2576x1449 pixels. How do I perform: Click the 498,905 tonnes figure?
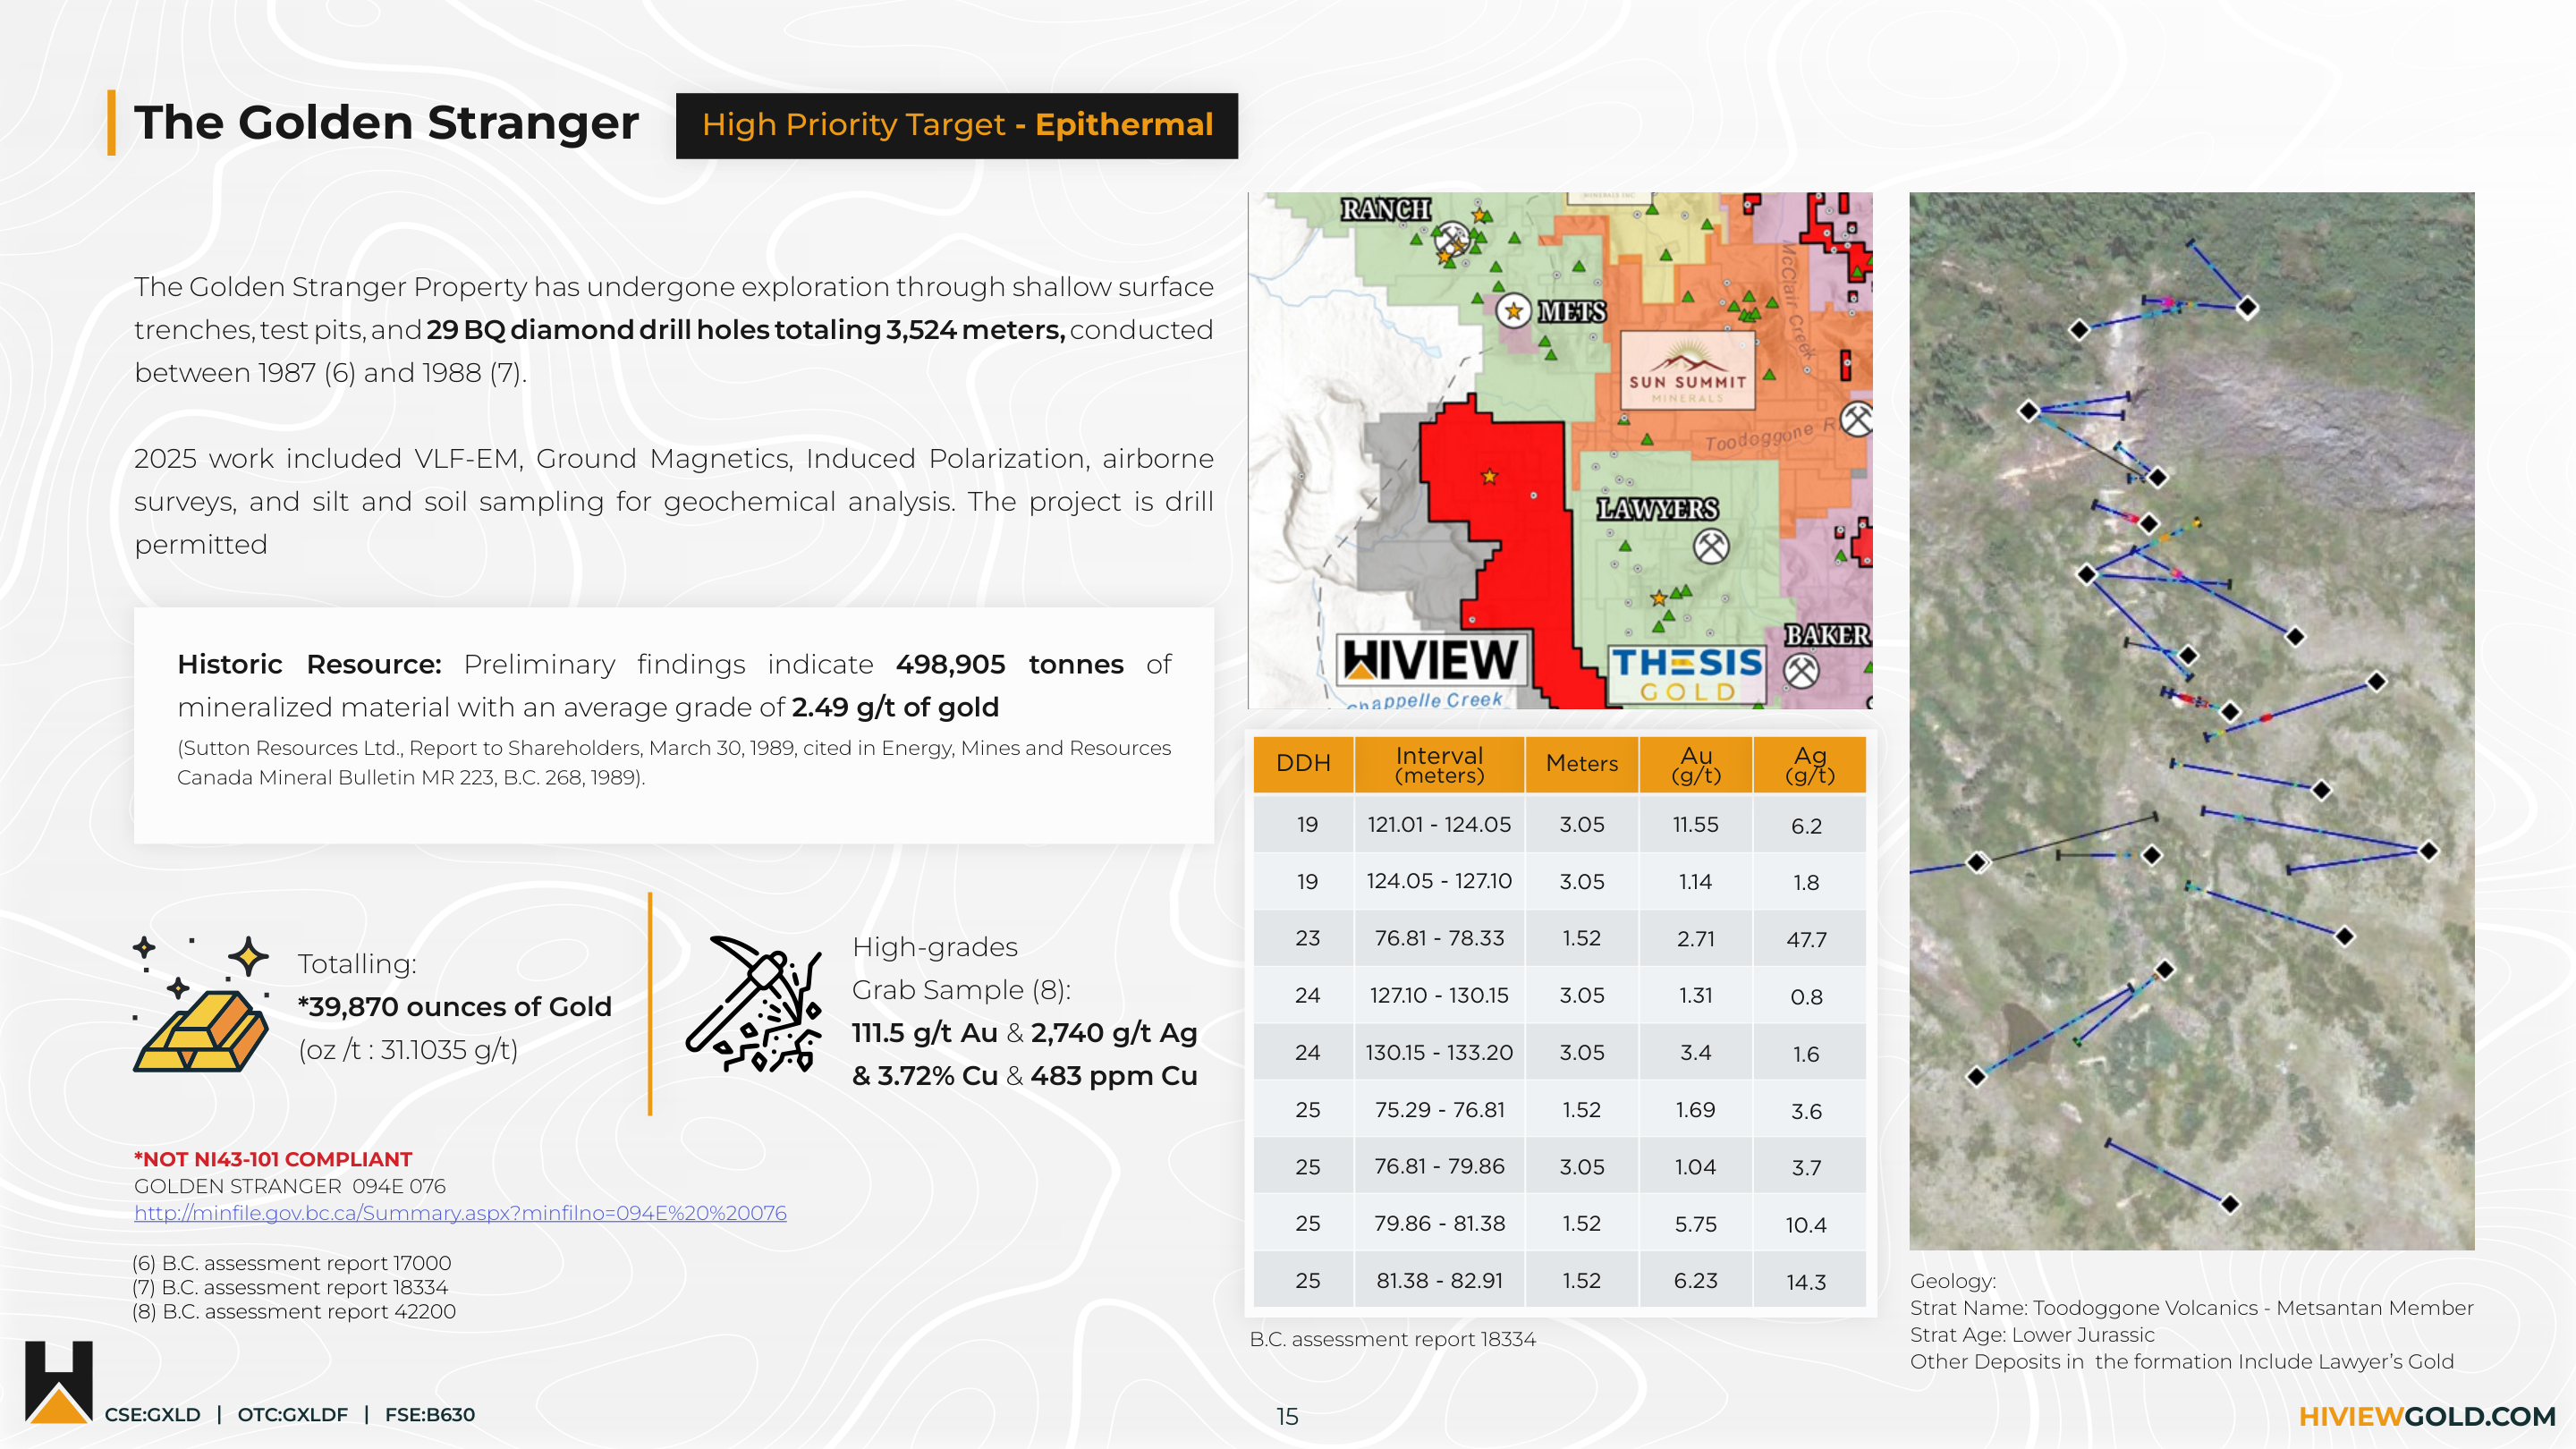pyautogui.click(x=1010, y=664)
